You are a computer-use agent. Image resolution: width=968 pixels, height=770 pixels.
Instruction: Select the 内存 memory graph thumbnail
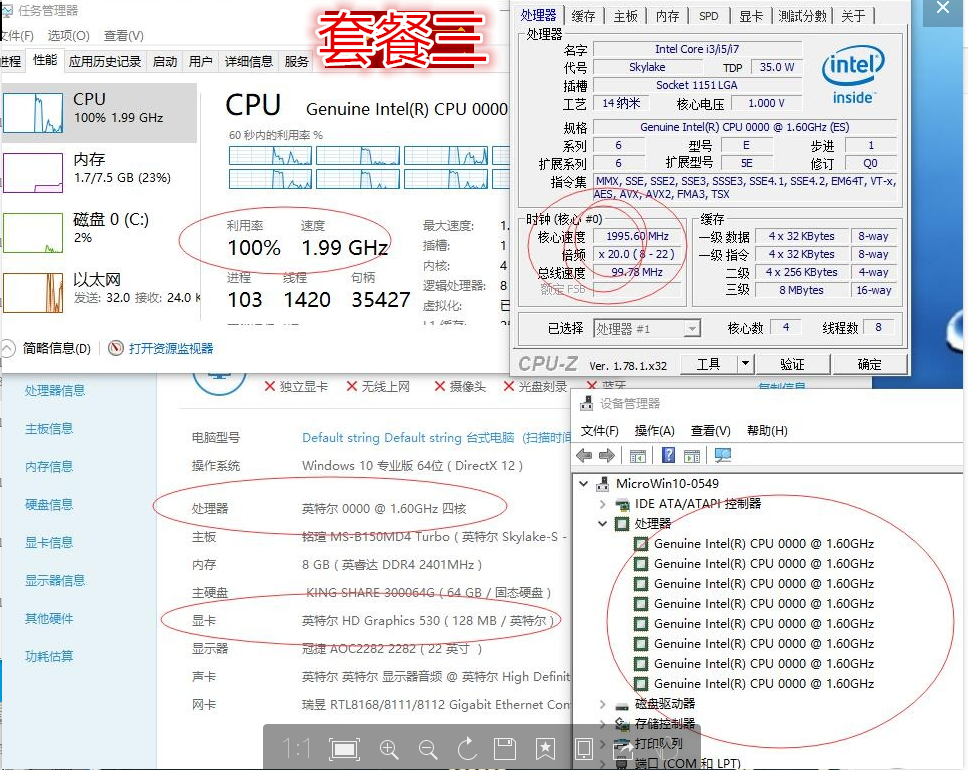tap(33, 173)
